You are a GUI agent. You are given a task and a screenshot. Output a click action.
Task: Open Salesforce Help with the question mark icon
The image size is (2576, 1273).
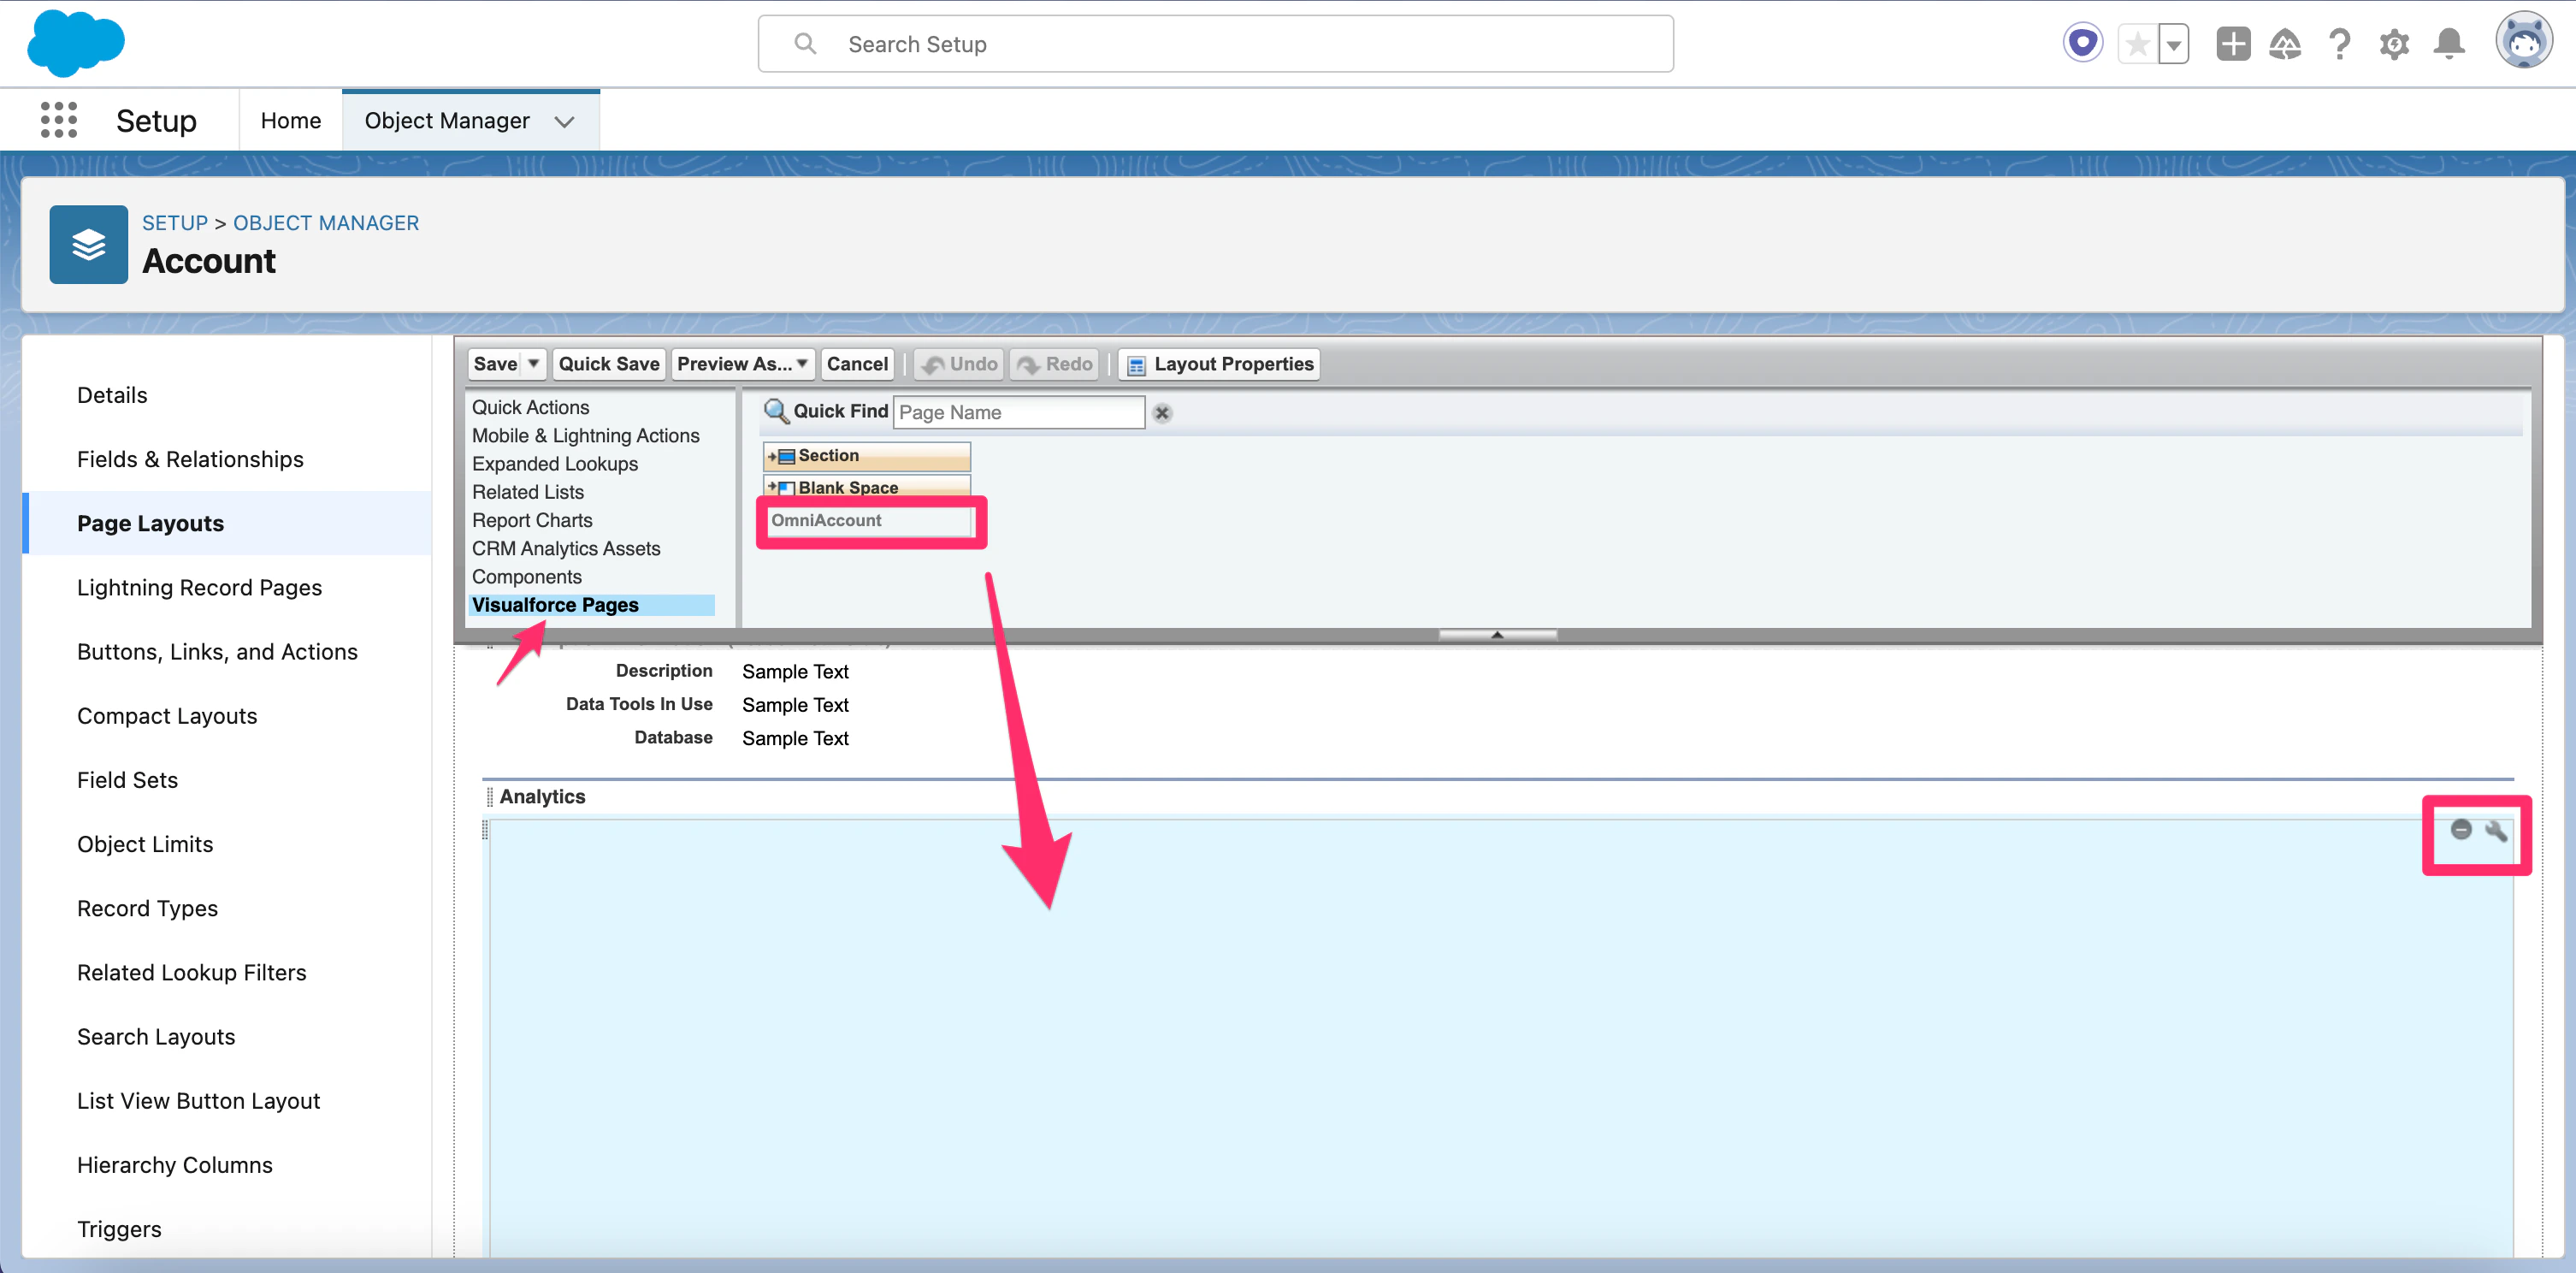point(2340,44)
